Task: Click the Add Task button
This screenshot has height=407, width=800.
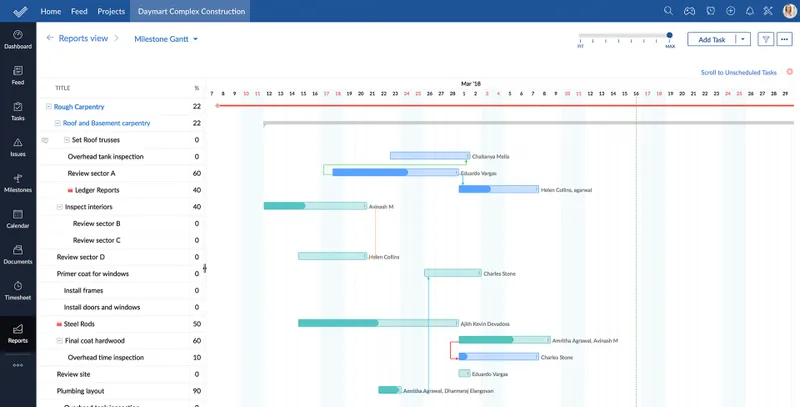Action: point(712,39)
